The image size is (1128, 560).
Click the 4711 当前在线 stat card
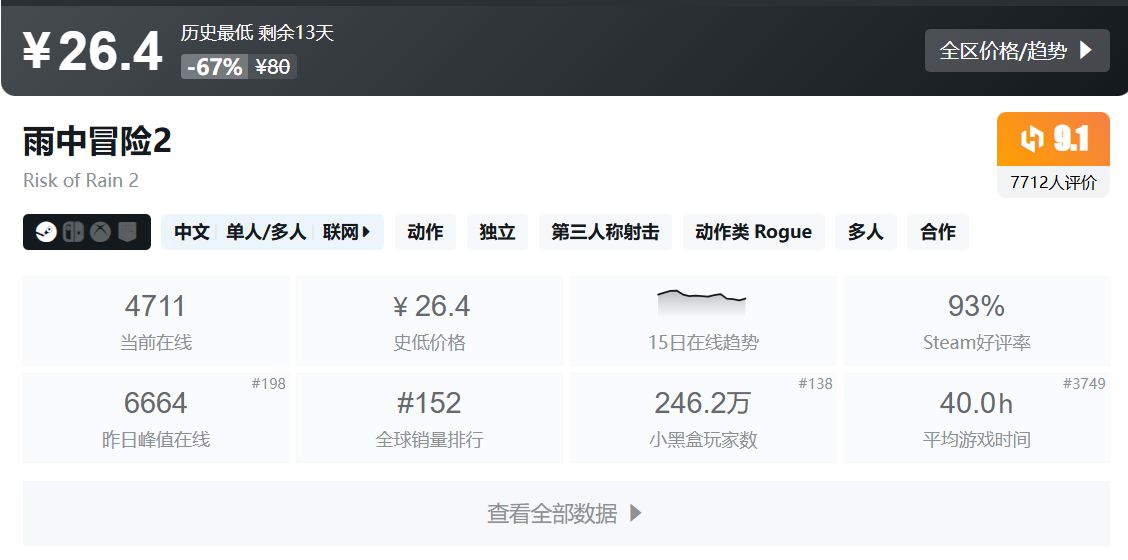tap(155, 321)
